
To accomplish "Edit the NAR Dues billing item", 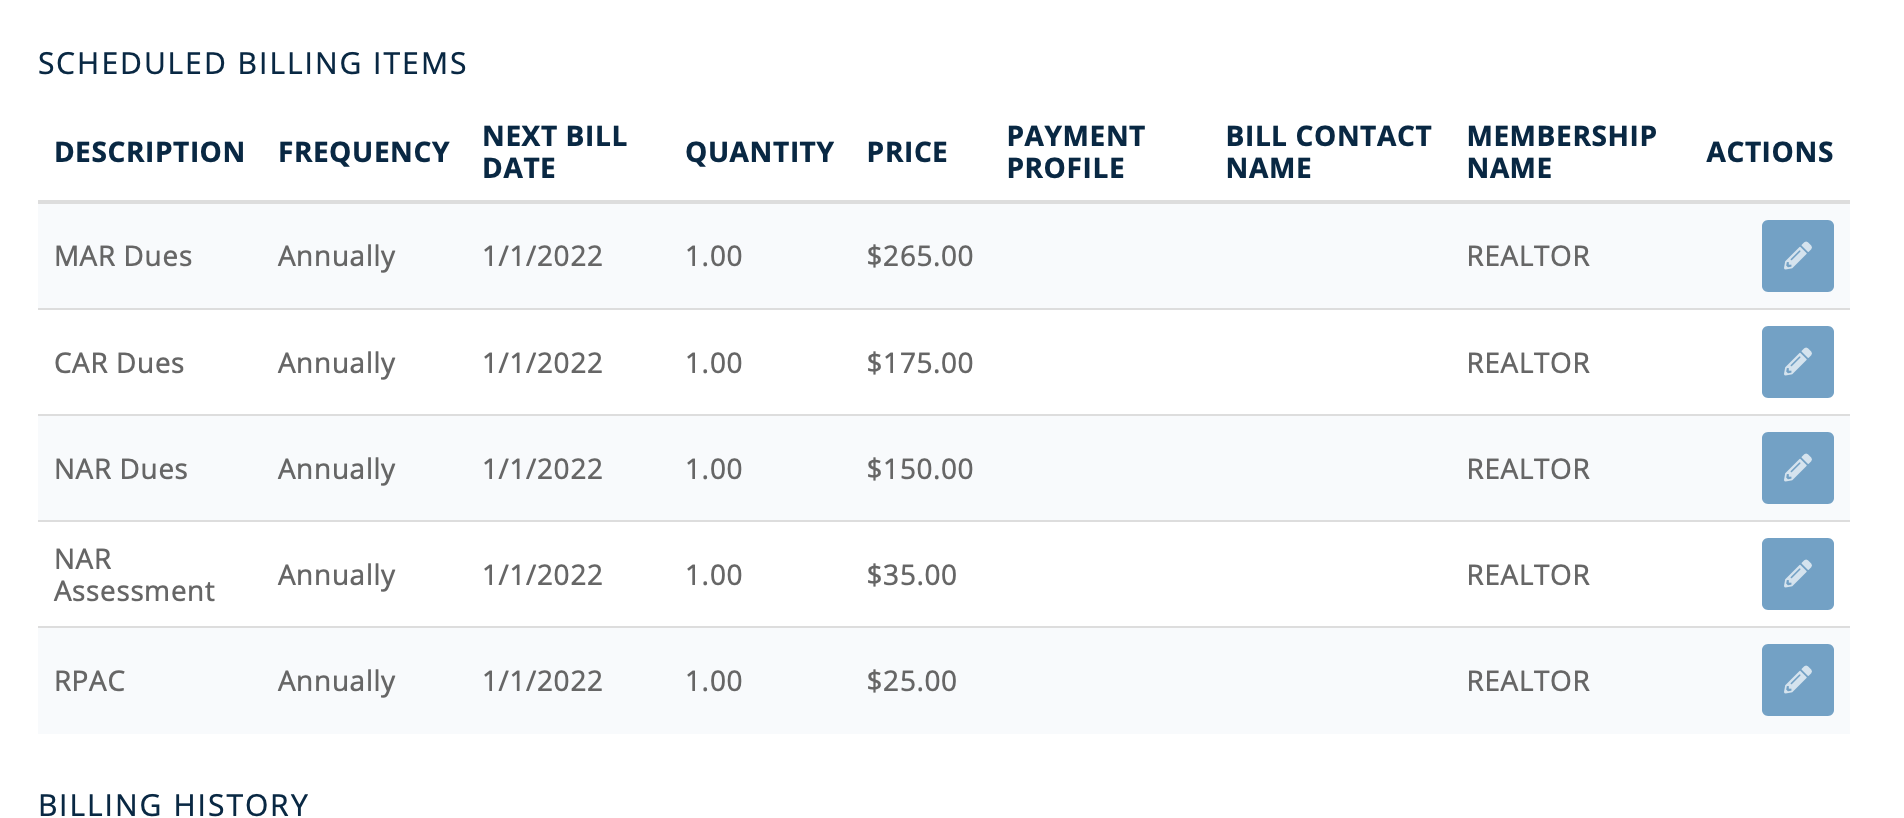I will click(1797, 468).
